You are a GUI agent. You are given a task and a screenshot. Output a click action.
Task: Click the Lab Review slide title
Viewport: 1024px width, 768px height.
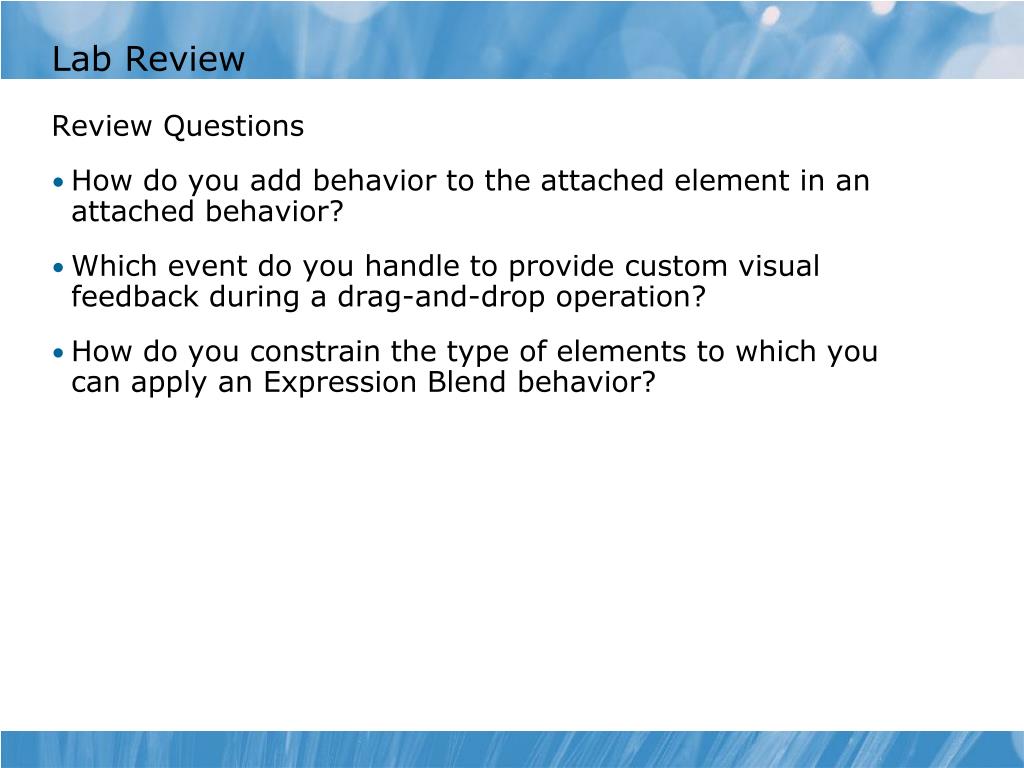tap(148, 59)
